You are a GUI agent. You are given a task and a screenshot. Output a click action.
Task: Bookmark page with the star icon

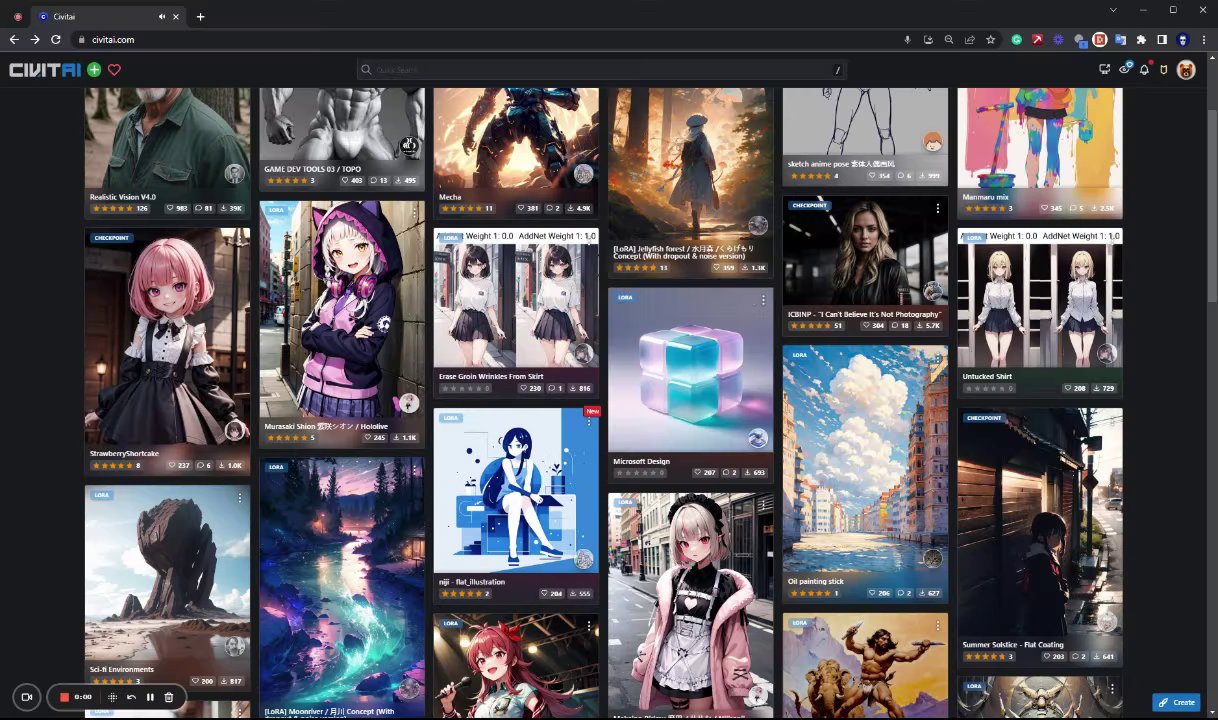(990, 40)
